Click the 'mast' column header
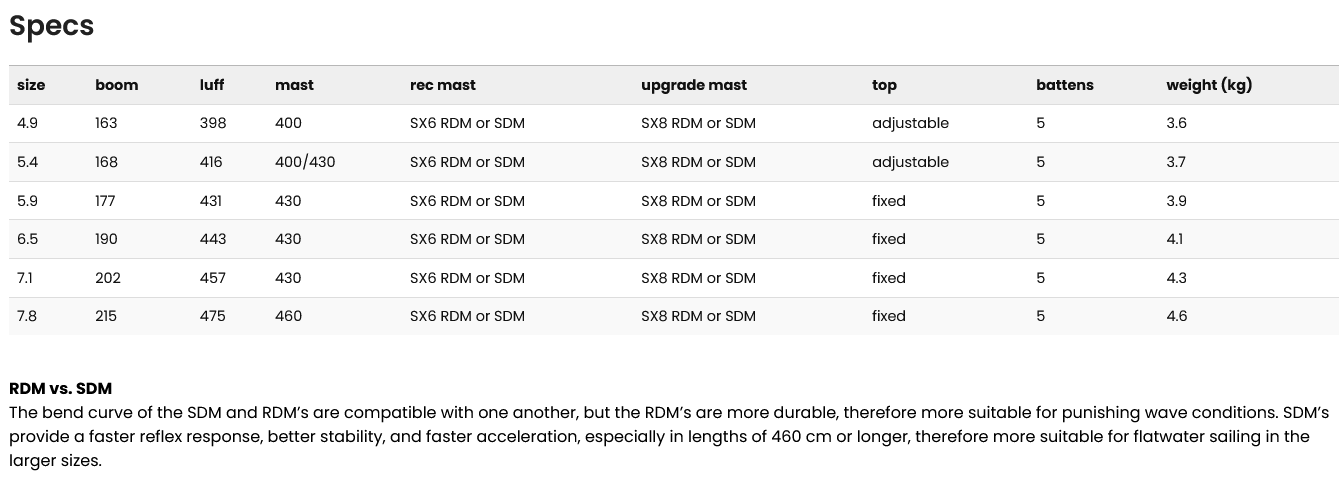Viewport: 1339px width, 478px height. (294, 85)
